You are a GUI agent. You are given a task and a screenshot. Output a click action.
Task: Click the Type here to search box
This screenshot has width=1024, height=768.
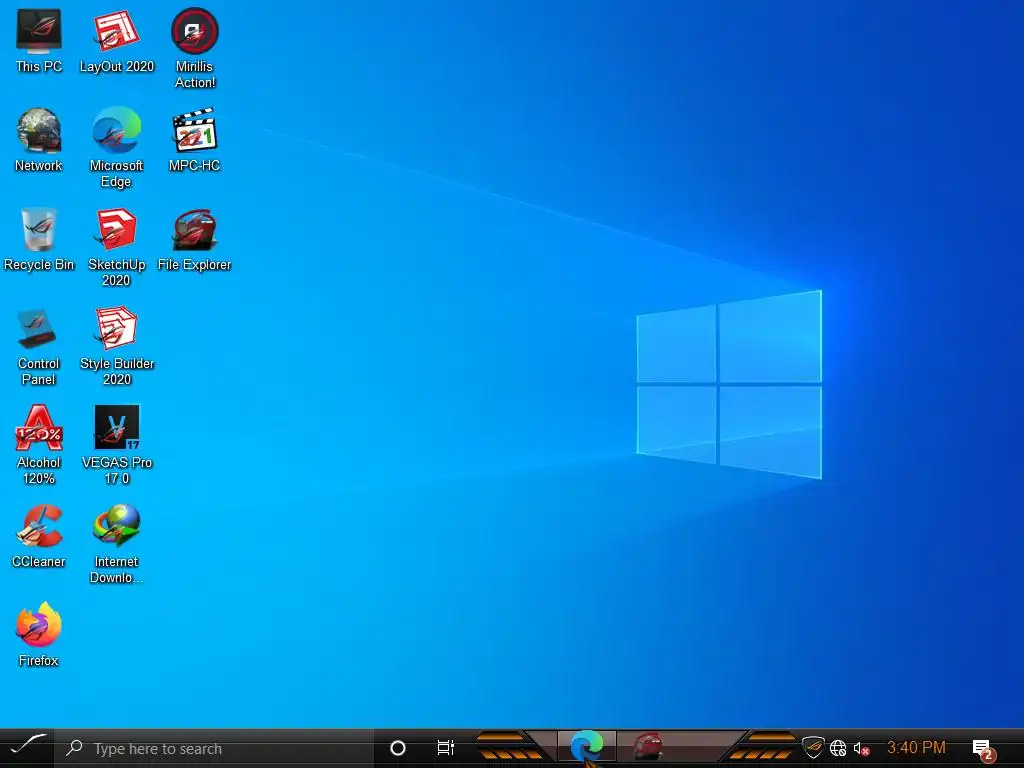[214, 748]
